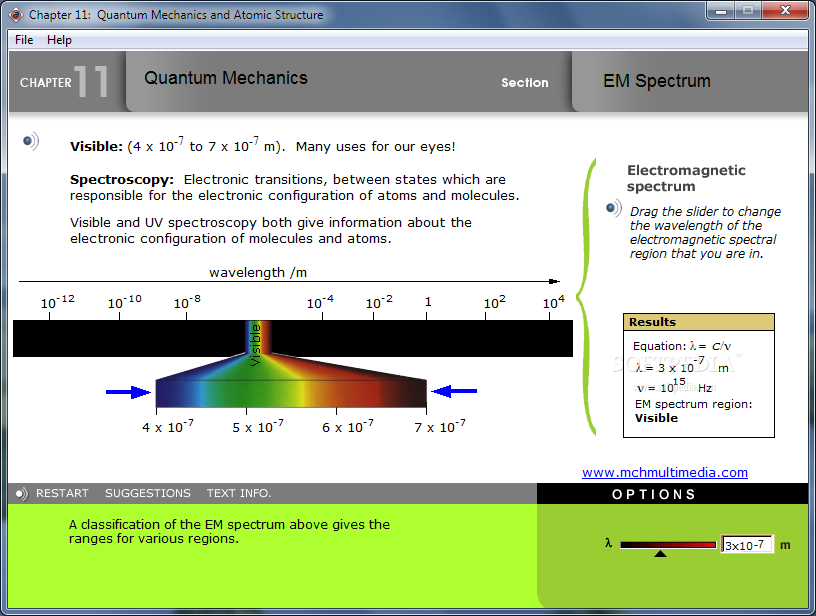Click the 10^-12 tick label

58,302
